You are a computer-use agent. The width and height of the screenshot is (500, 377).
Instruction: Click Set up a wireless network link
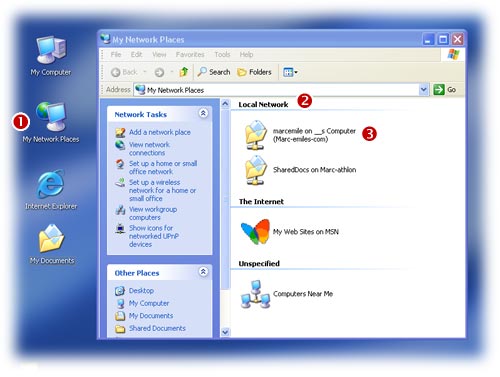(x=162, y=190)
